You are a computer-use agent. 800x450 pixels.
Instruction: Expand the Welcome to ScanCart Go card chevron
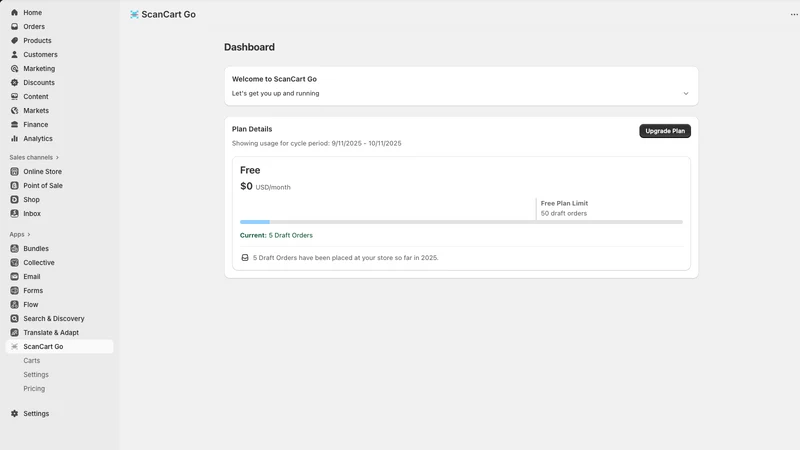[686, 93]
